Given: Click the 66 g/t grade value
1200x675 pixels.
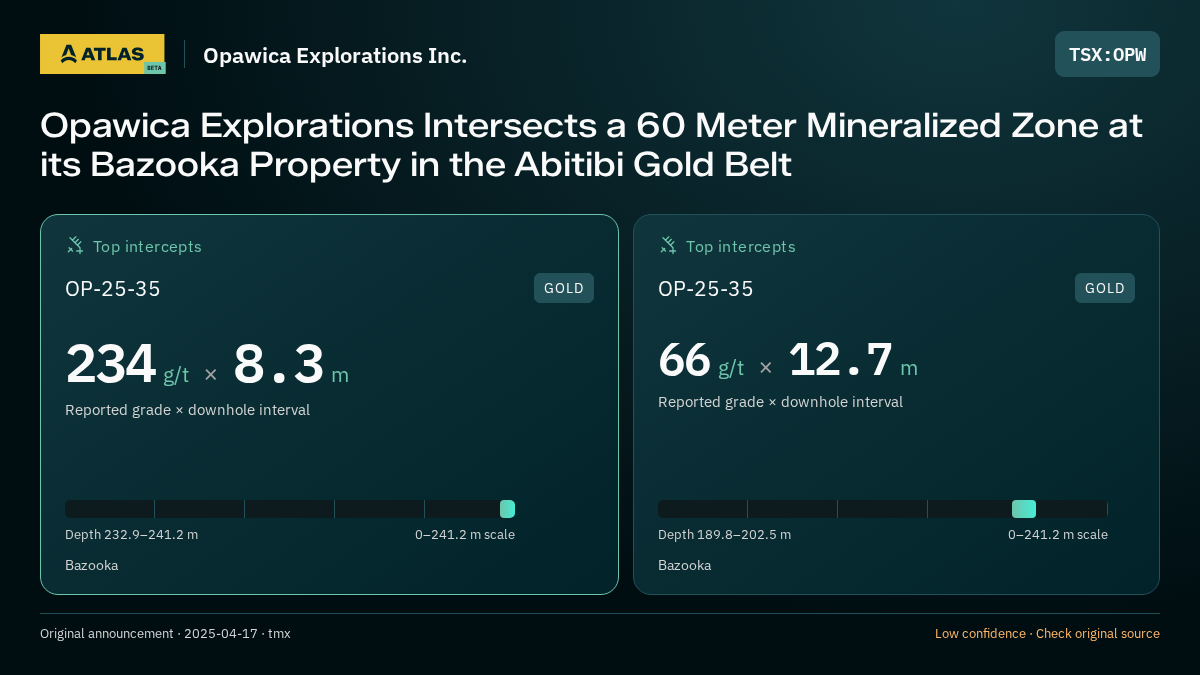Looking at the screenshot, I should tap(701, 360).
